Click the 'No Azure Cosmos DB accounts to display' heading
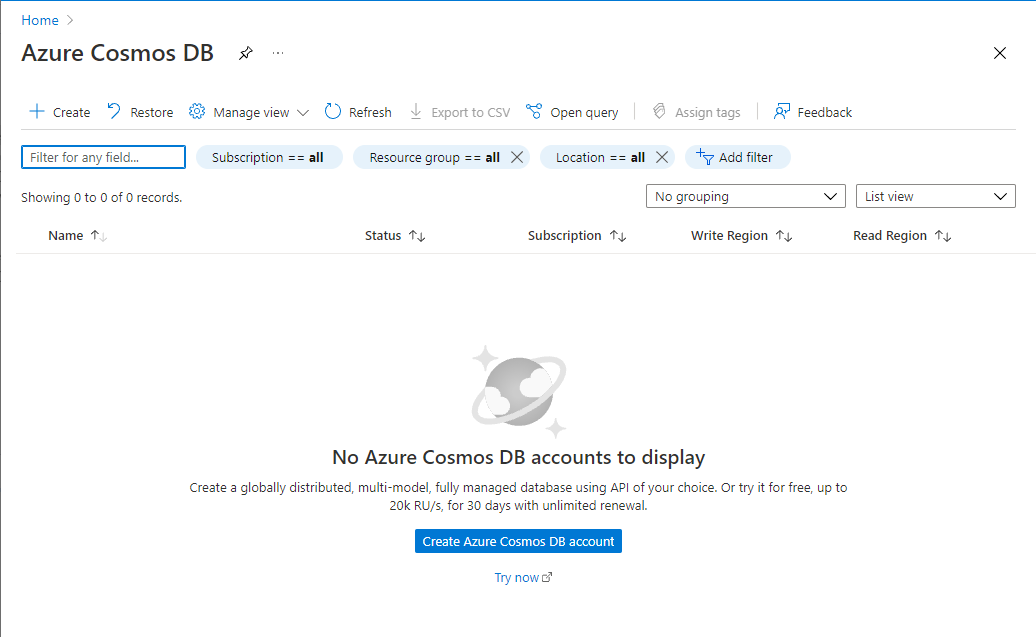Screen dimensions: 1036x637 519,457
